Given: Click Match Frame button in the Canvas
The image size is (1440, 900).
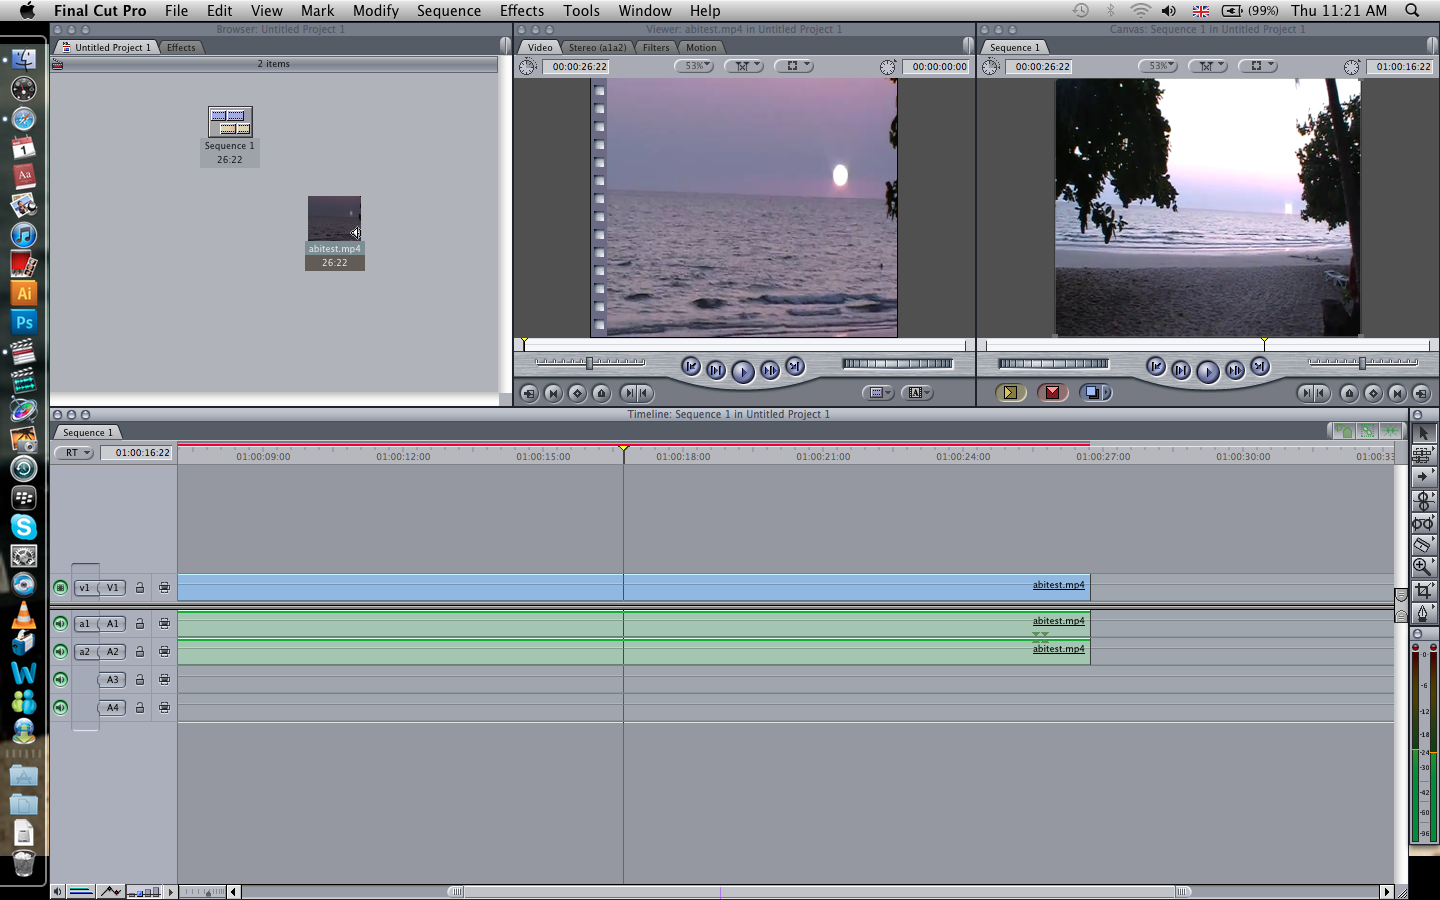Looking at the screenshot, I should point(1421,393).
